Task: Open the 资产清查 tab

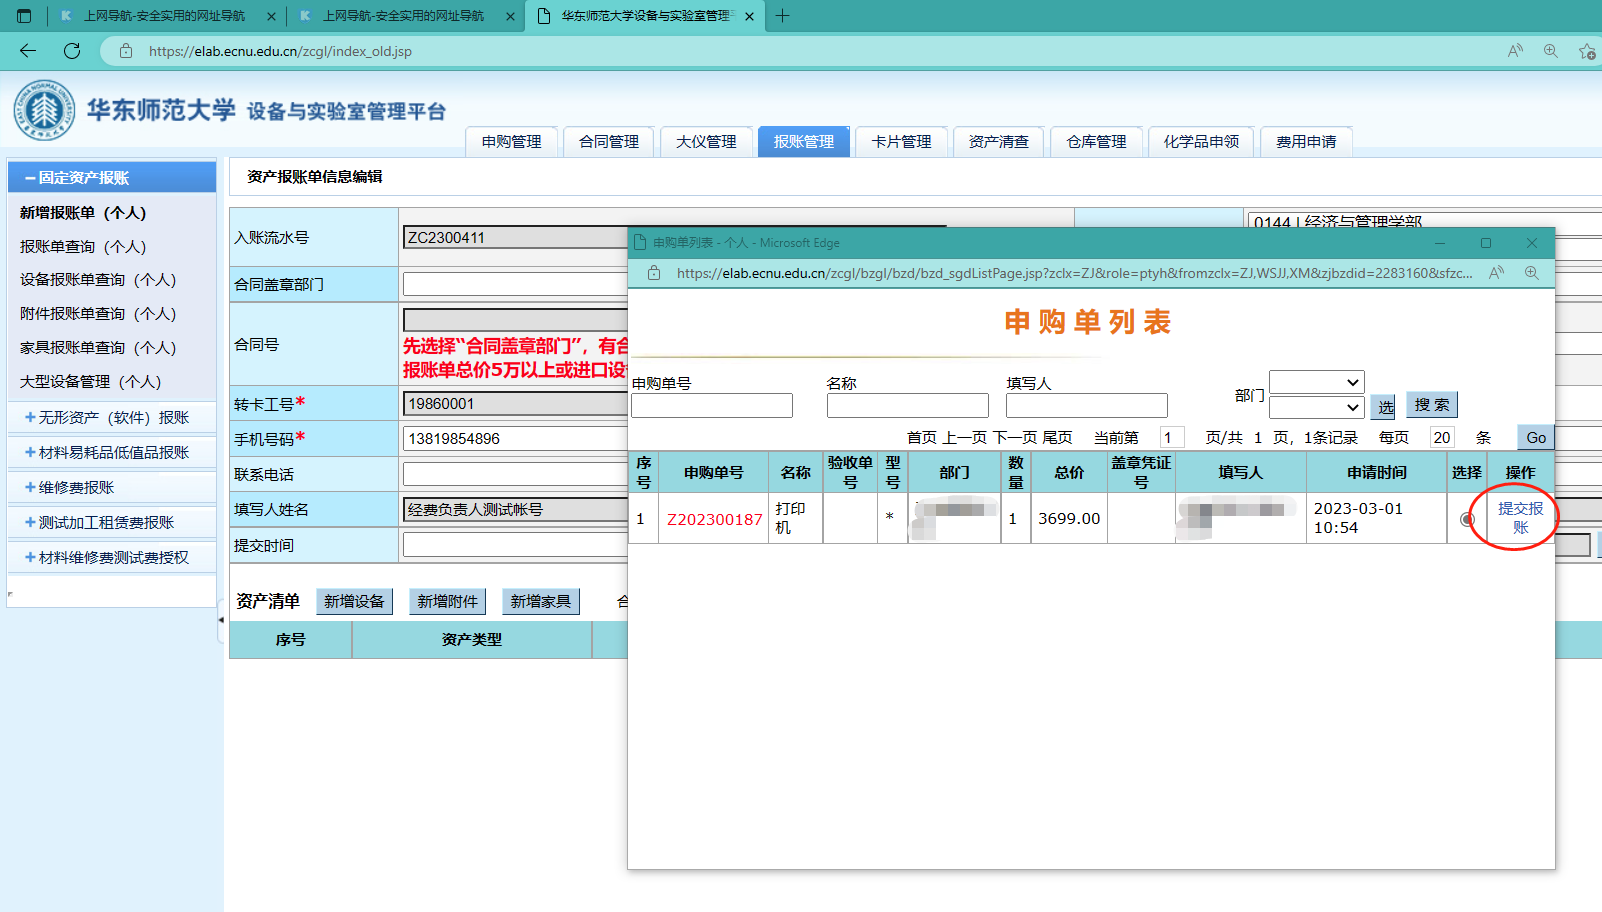Action: (999, 142)
